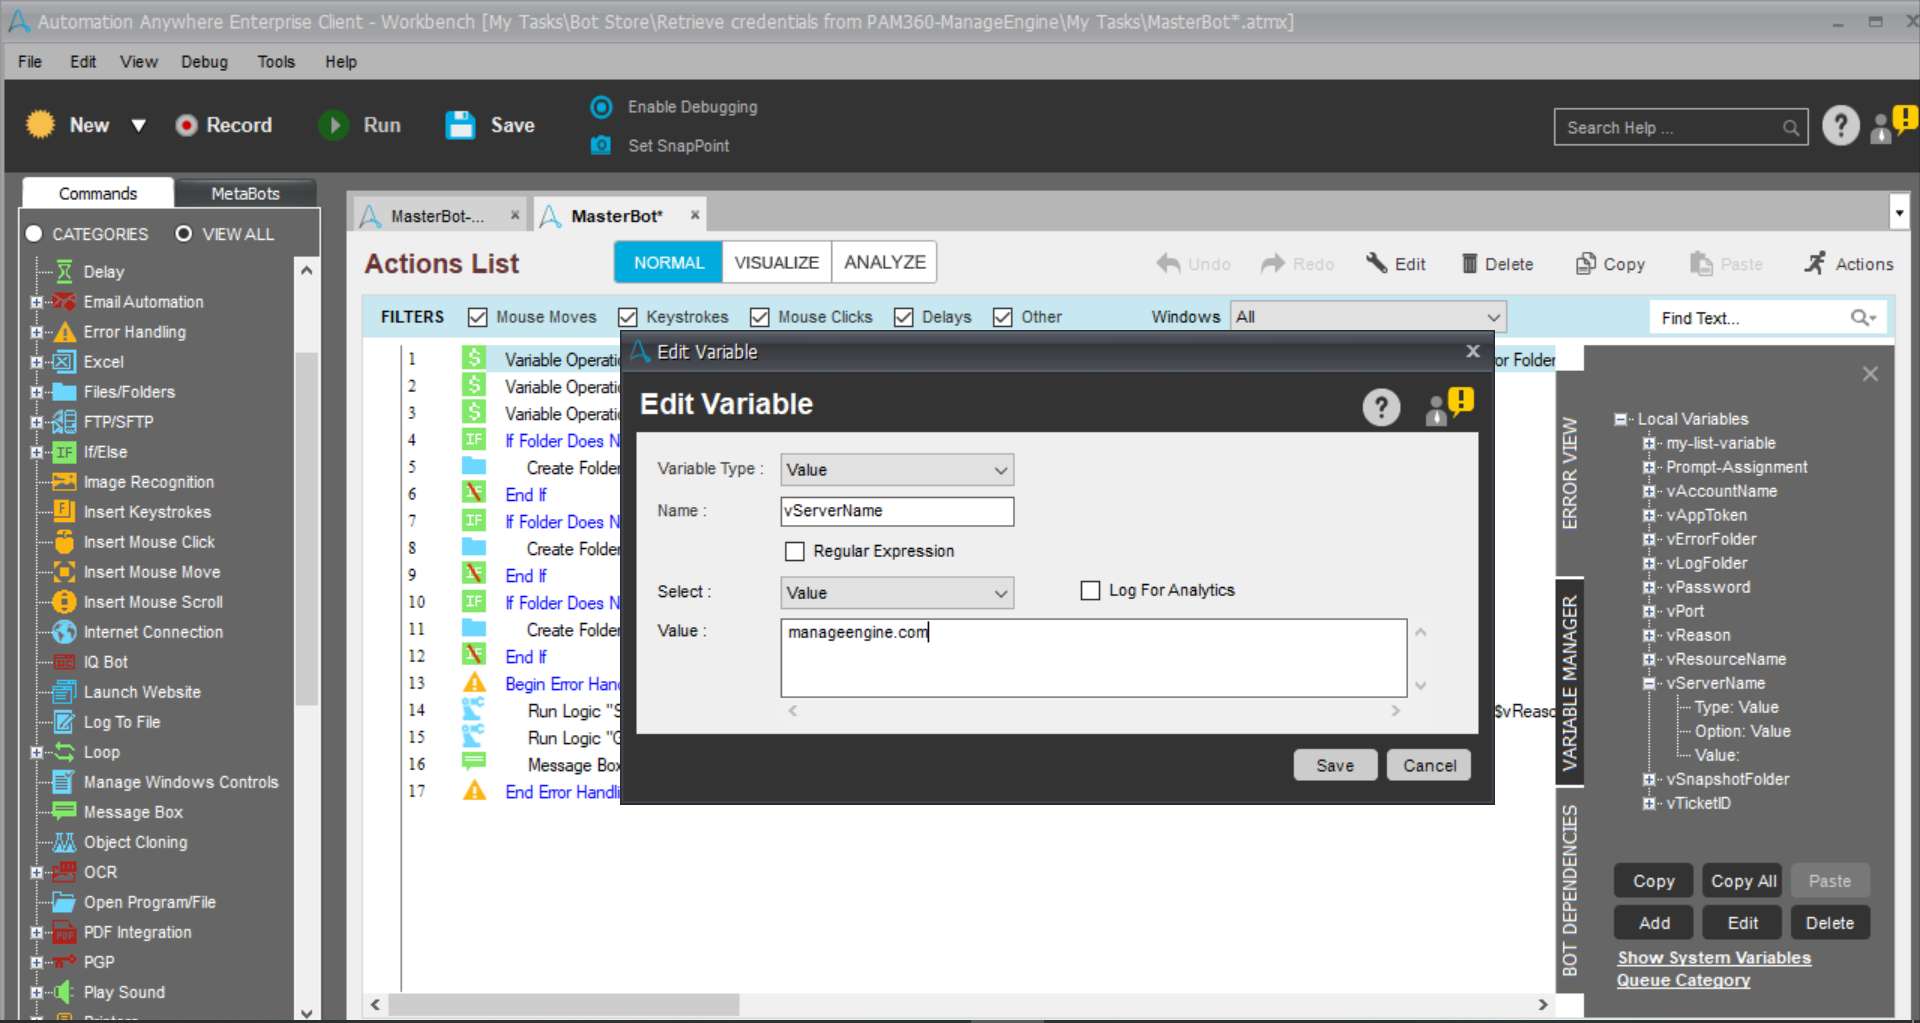Select the FTP/SFTP command icon
Screen dimensions: 1920x1023
click(64, 422)
